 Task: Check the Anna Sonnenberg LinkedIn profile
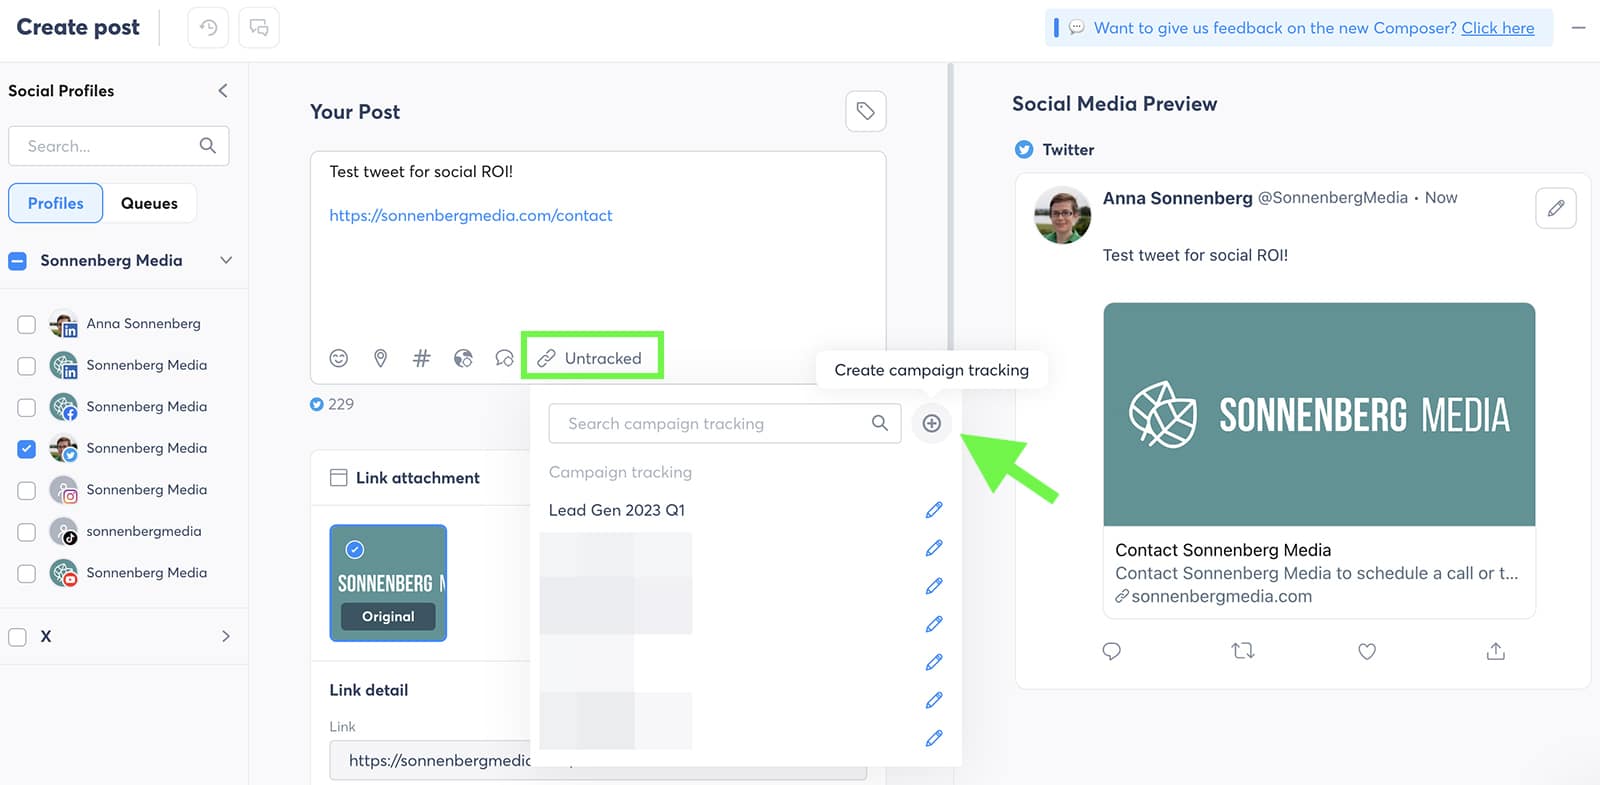click(27, 324)
